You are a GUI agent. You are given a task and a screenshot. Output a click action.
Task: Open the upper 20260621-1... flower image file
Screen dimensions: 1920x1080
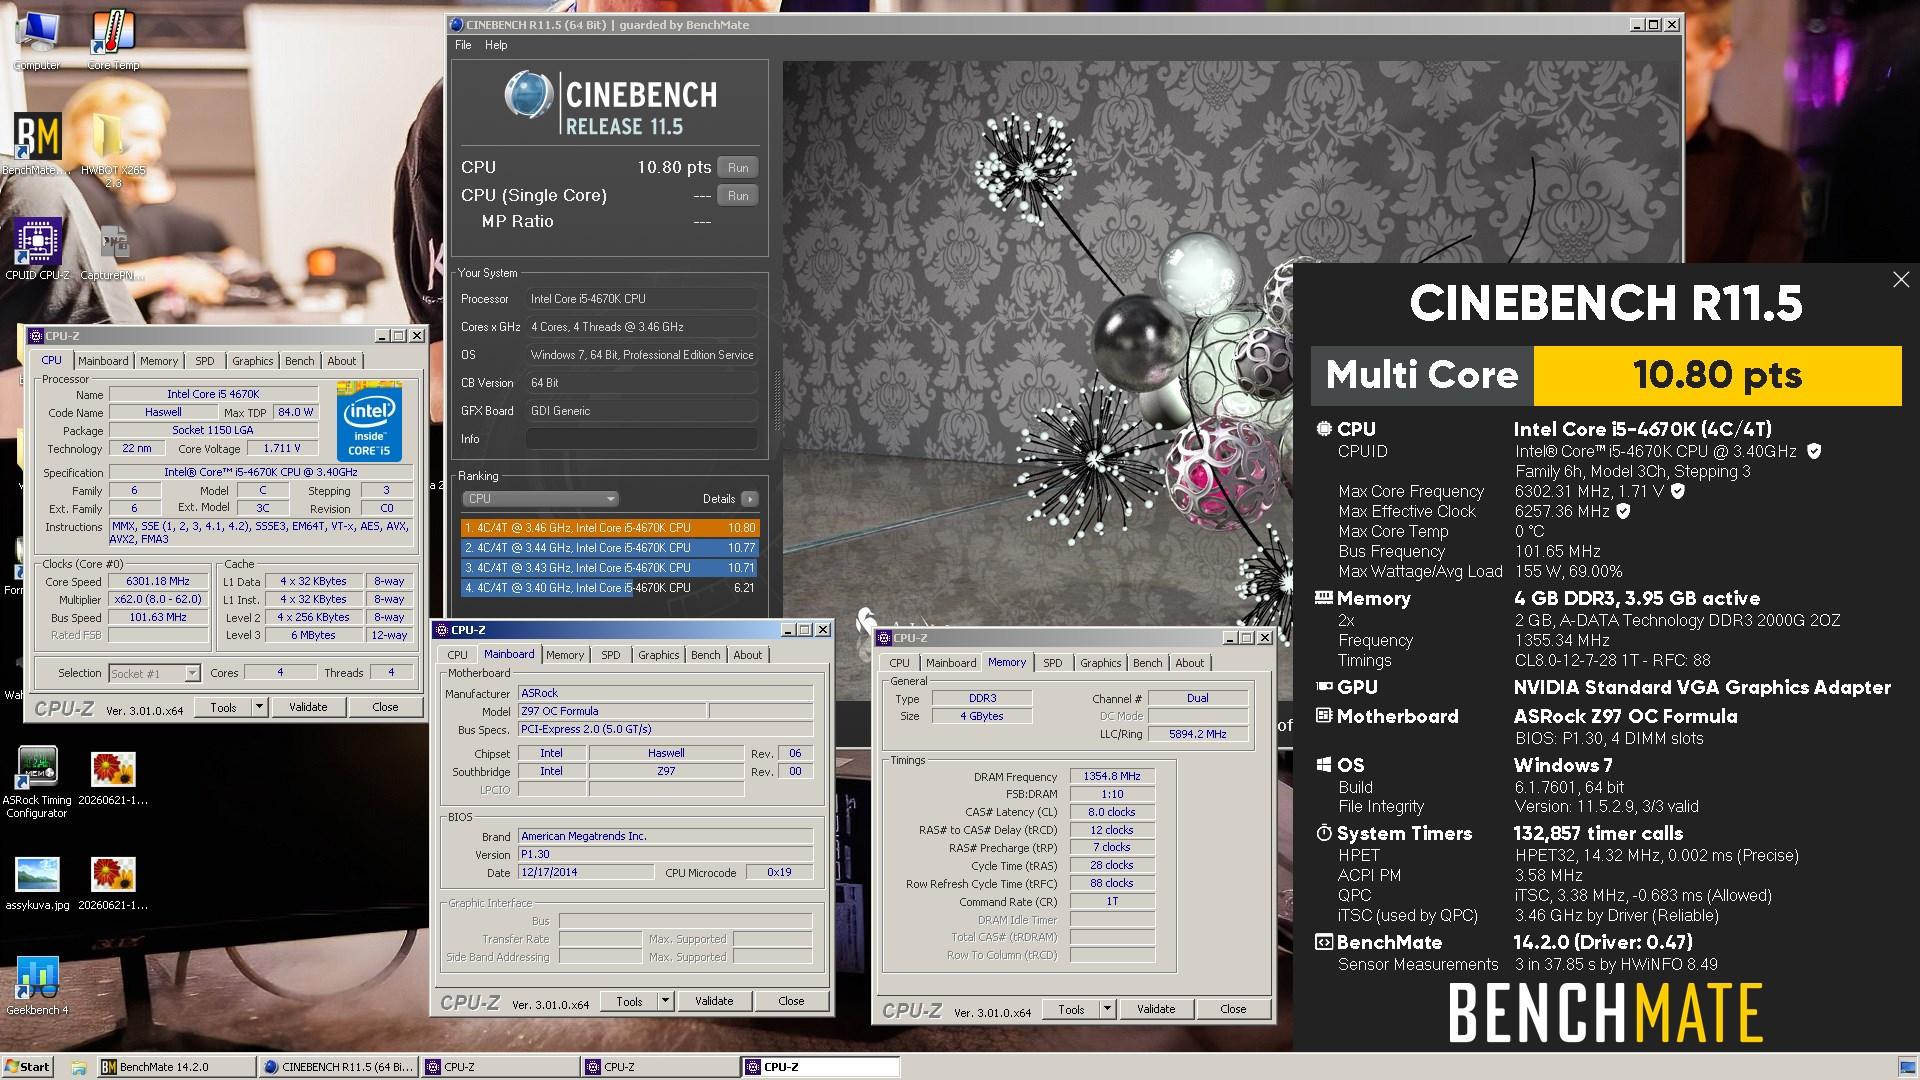(x=113, y=779)
